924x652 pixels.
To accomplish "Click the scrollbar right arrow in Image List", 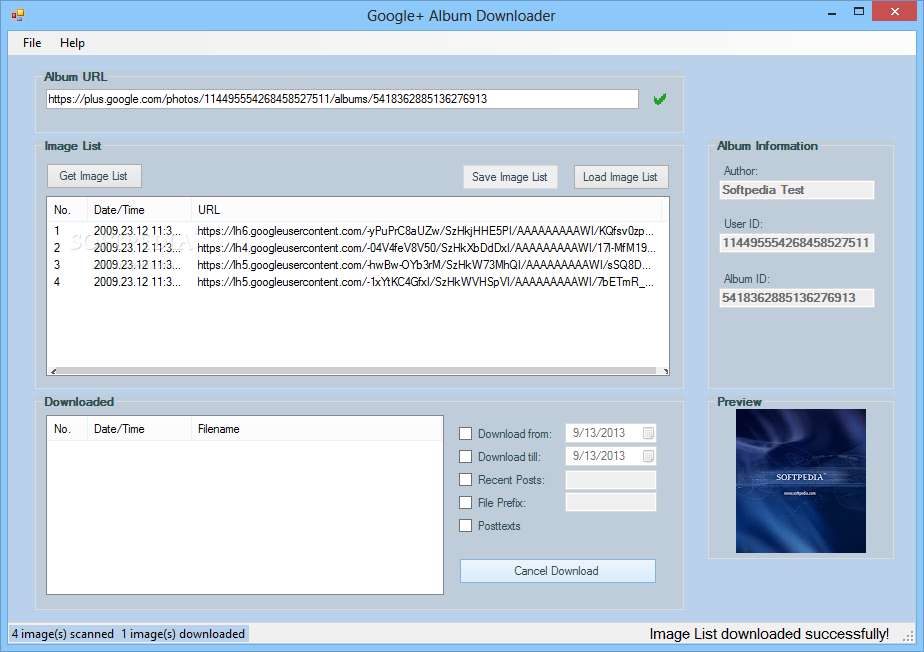I will click(x=665, y=371).
